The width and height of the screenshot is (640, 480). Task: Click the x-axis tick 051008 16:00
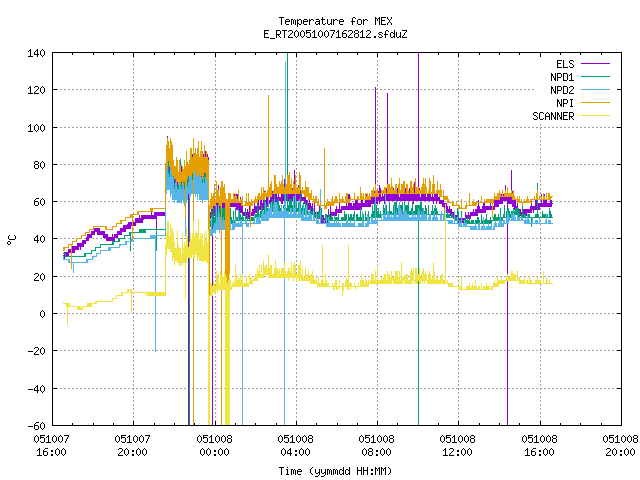[x=539, y=446]
